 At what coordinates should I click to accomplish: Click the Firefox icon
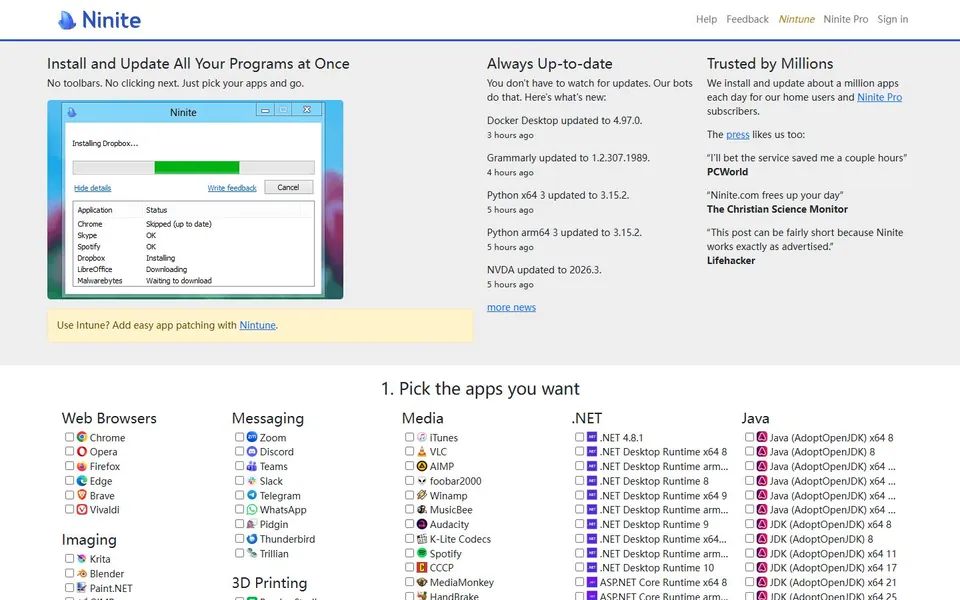[81, 466]
